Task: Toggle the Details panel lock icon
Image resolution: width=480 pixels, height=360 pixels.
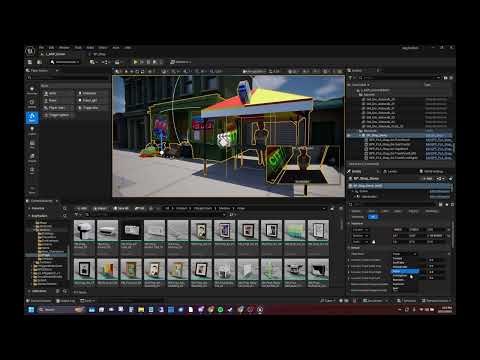Action: pyautogui.click(x=450, y=179)
